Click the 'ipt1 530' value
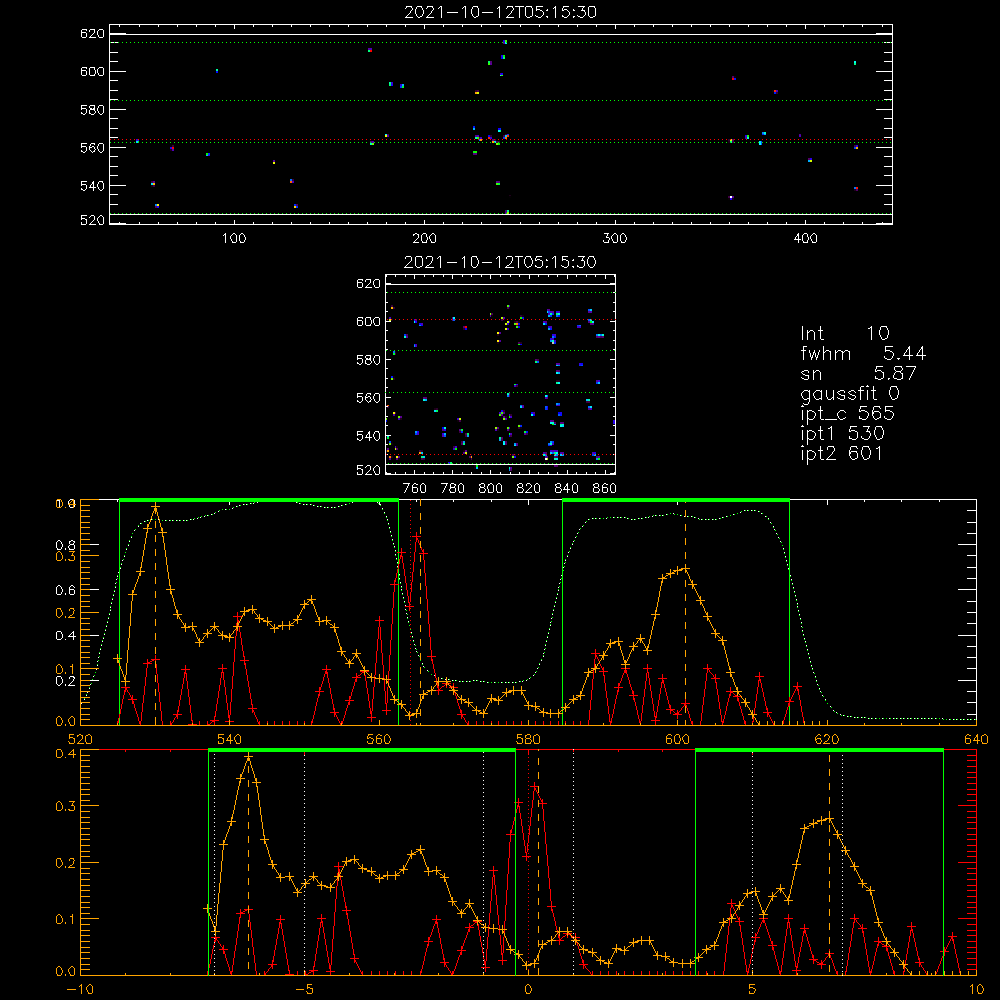 (x=842, y=434)
